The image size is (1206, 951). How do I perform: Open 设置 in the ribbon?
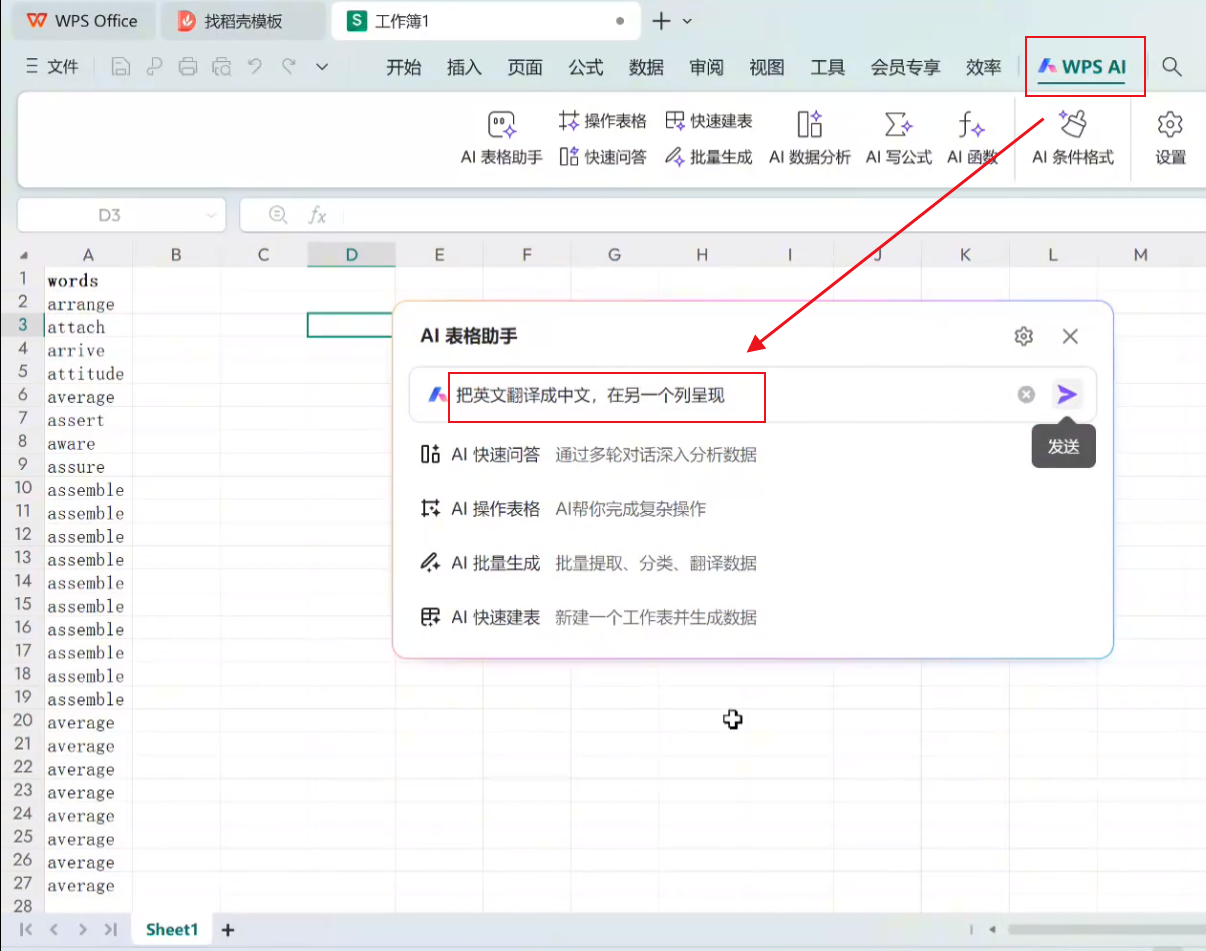[1170, 138]
